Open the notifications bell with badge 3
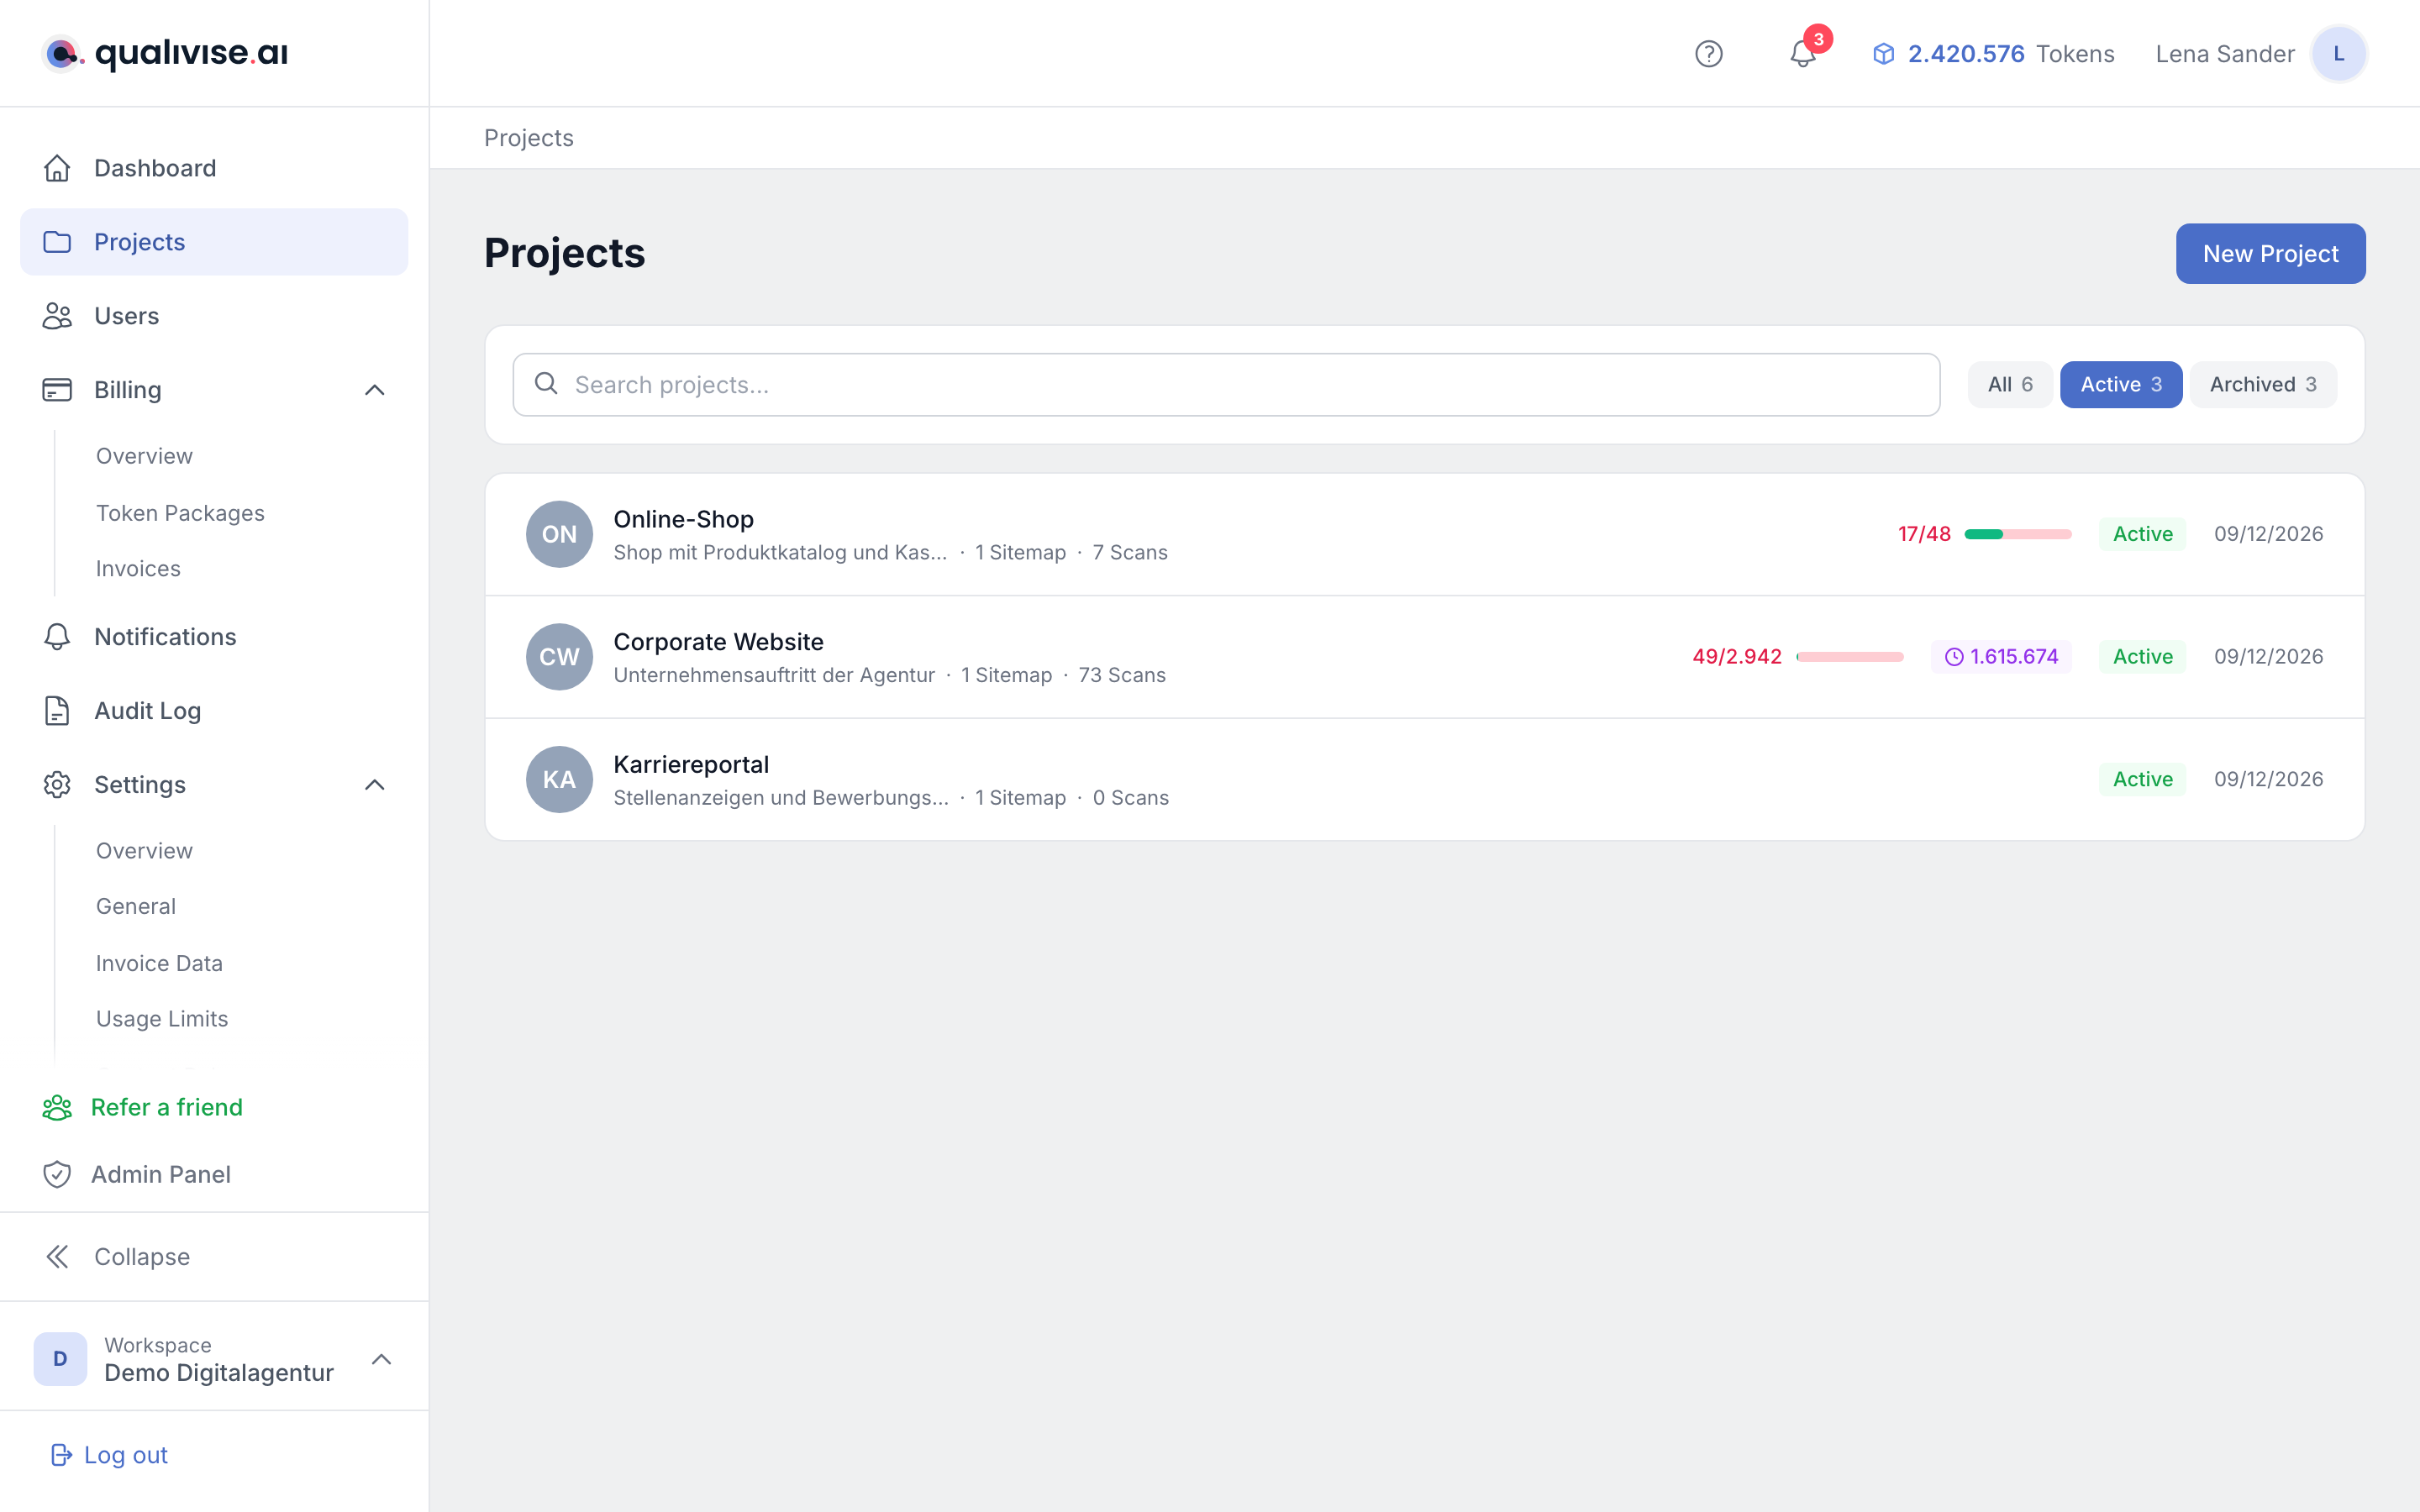Viewport: 2420px width, 1512px height. (x=1803, y=54)
